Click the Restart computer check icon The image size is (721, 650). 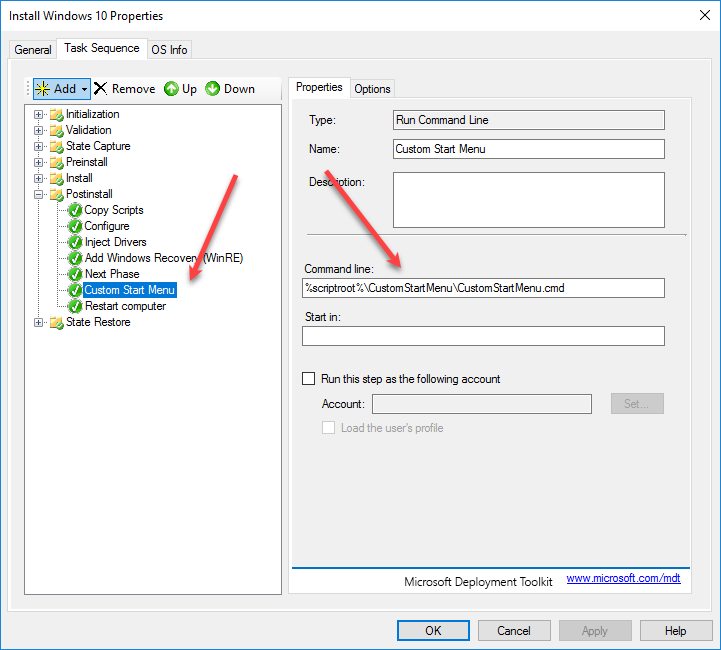[x=74, y=306]
